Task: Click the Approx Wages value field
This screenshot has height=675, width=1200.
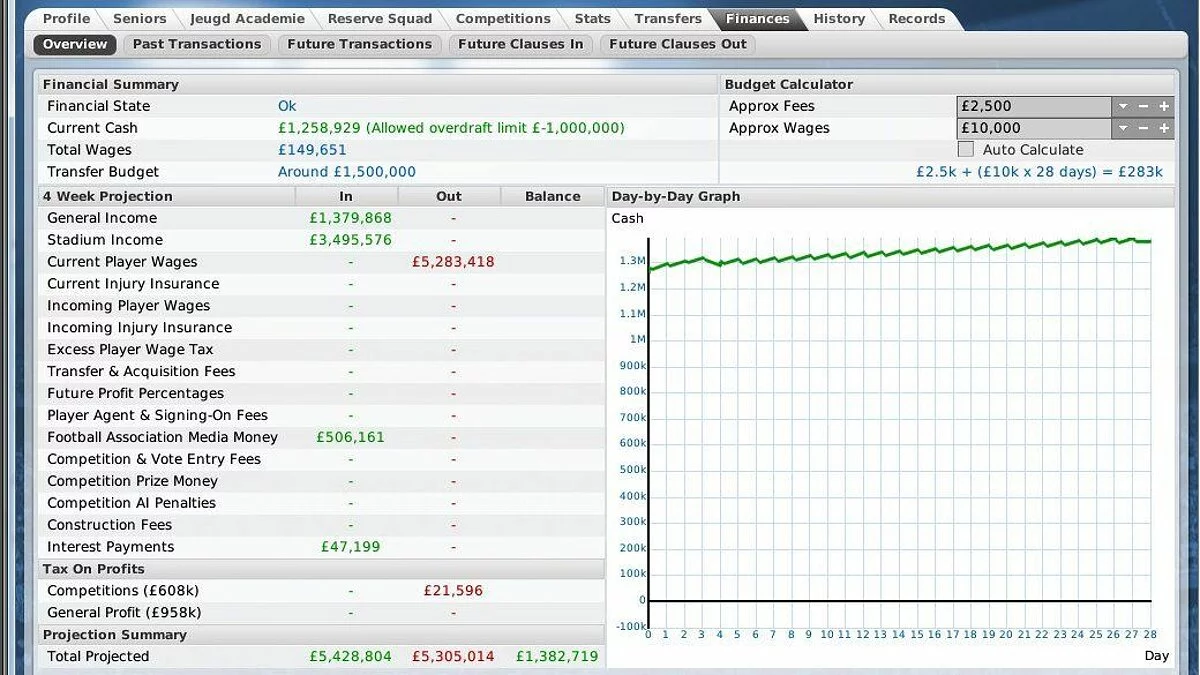Action: point(1033,128)
